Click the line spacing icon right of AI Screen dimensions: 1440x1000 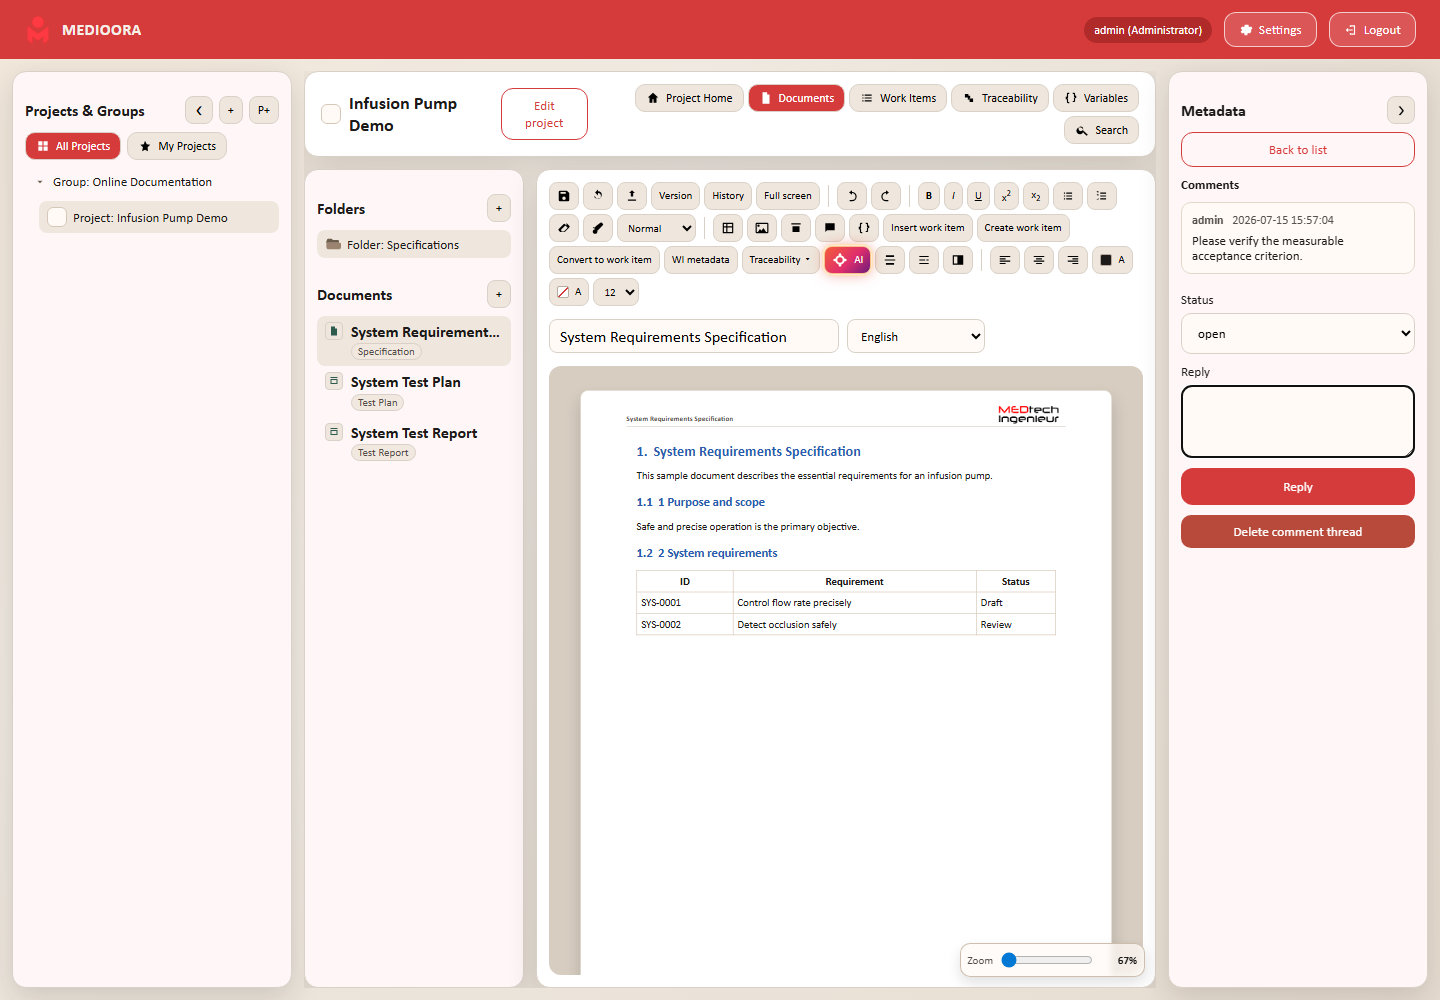(x=890, y=260)
